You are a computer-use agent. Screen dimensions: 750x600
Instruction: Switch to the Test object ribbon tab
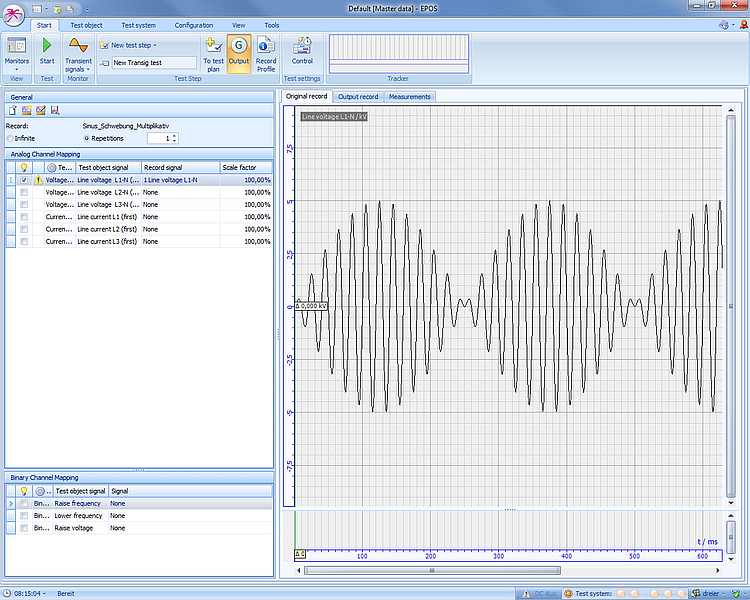tap(85, 25)
